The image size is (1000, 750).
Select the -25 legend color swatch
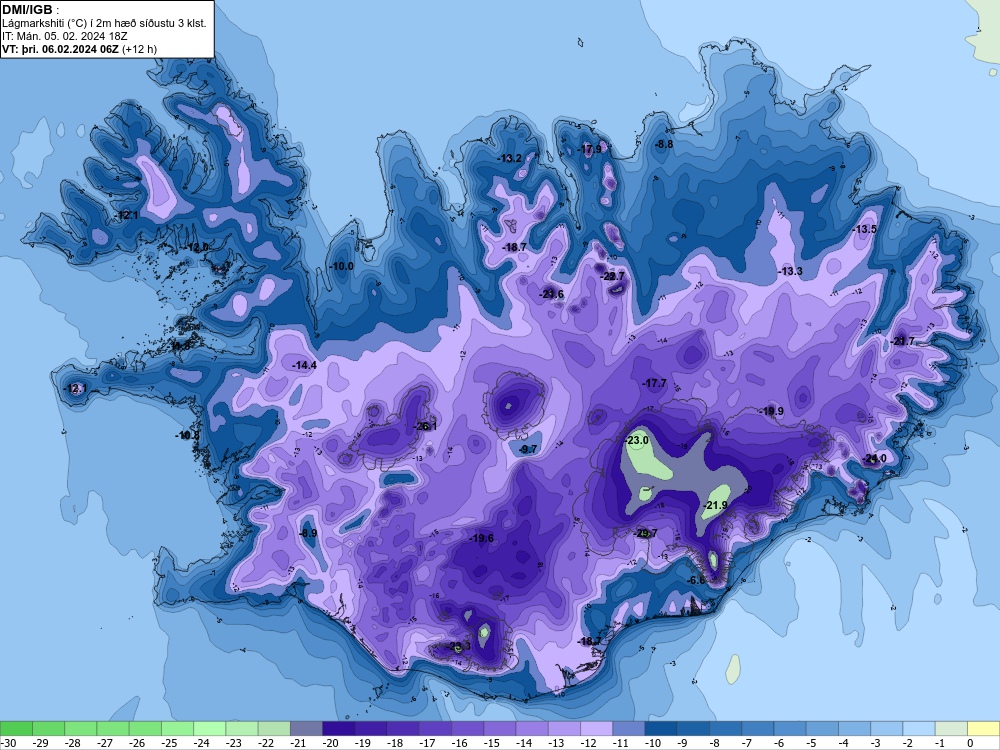(177, 728)
